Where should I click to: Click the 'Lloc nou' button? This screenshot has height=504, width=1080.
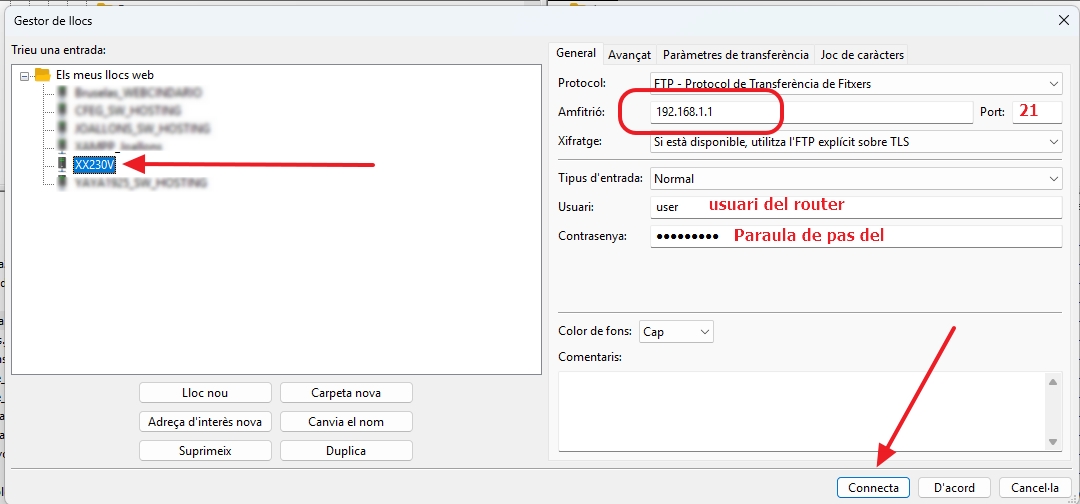tap(205, 393)
